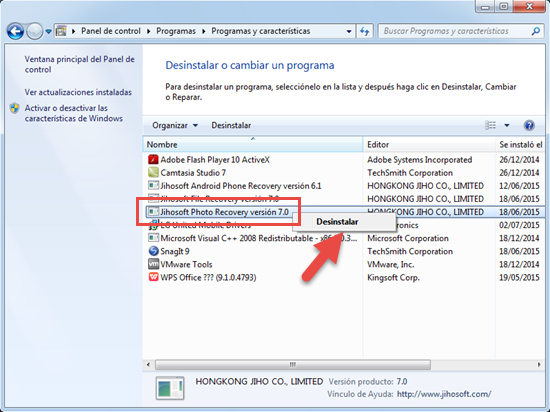Click the VMware Tools icon

[x=153, y=264]
